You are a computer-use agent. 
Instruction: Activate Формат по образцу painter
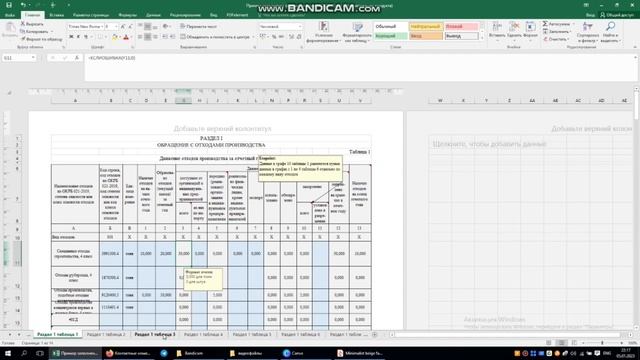[42, 39]
